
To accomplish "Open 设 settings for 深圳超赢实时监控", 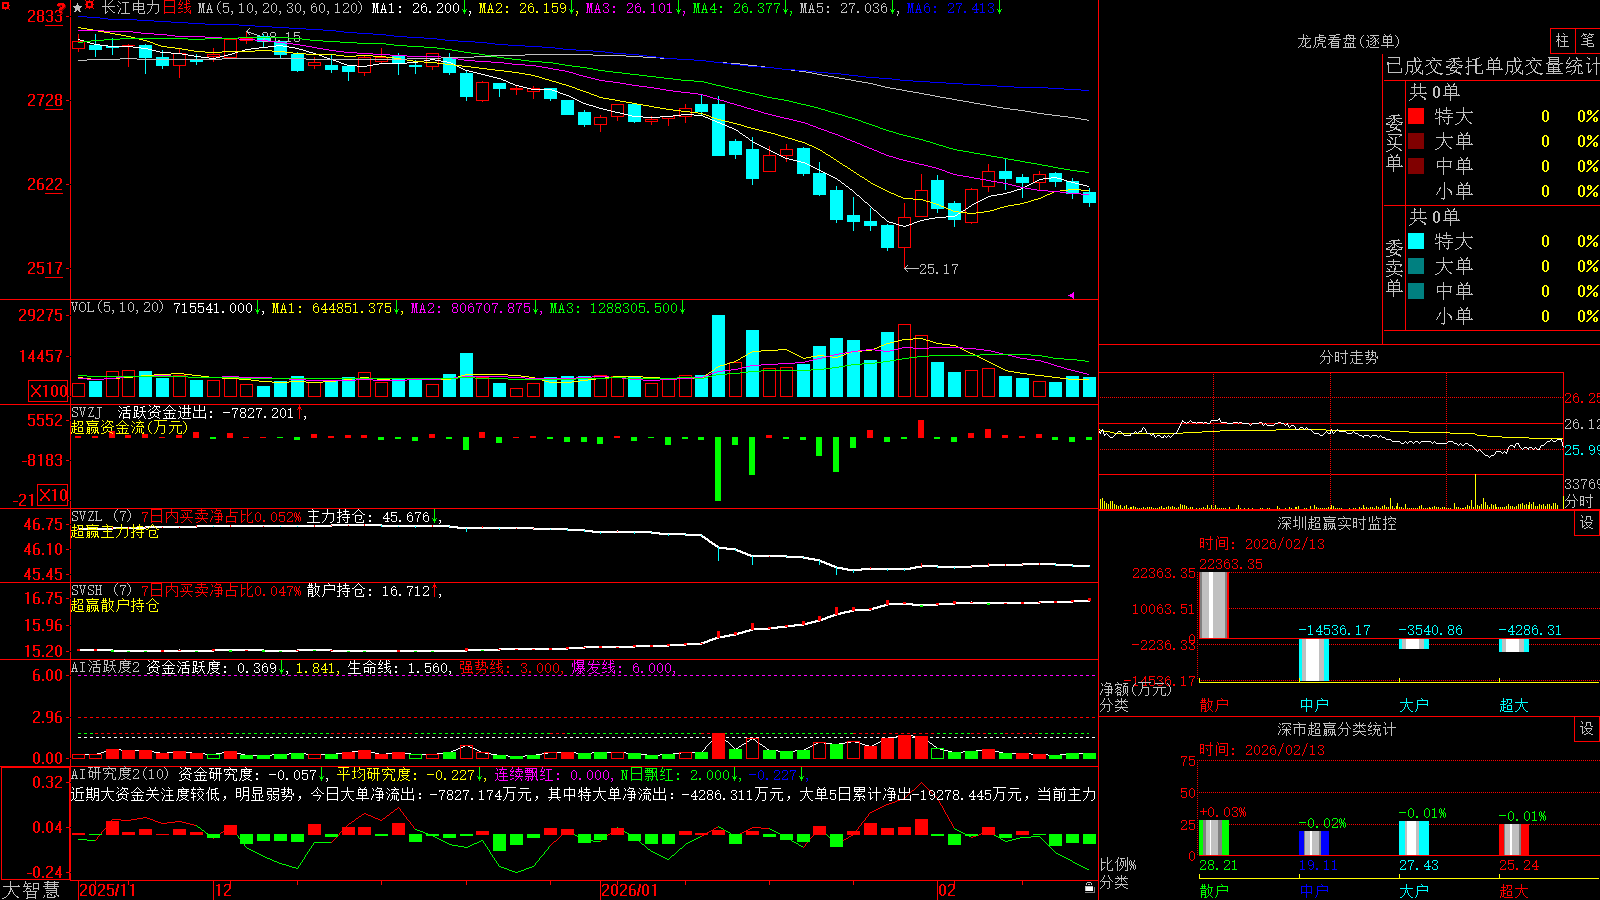I will pyautogui.click(x=1587, y=523).
